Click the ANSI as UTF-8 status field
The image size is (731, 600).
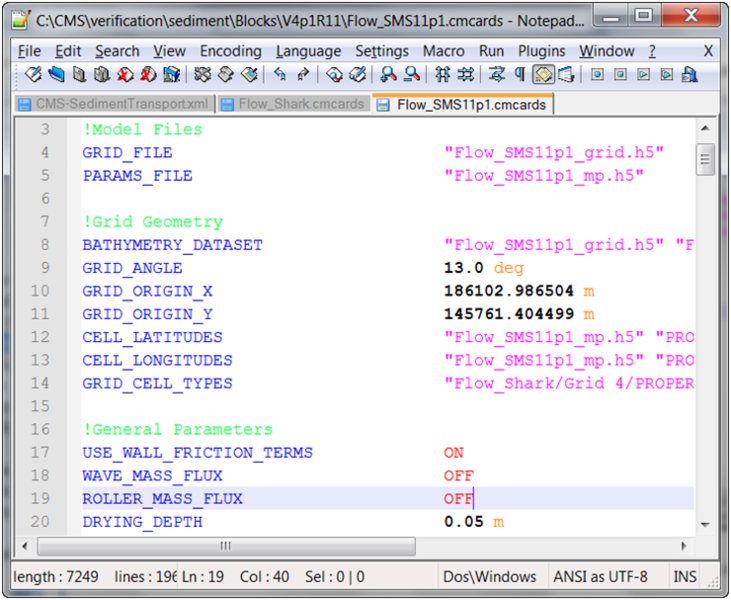coord(600,577)
